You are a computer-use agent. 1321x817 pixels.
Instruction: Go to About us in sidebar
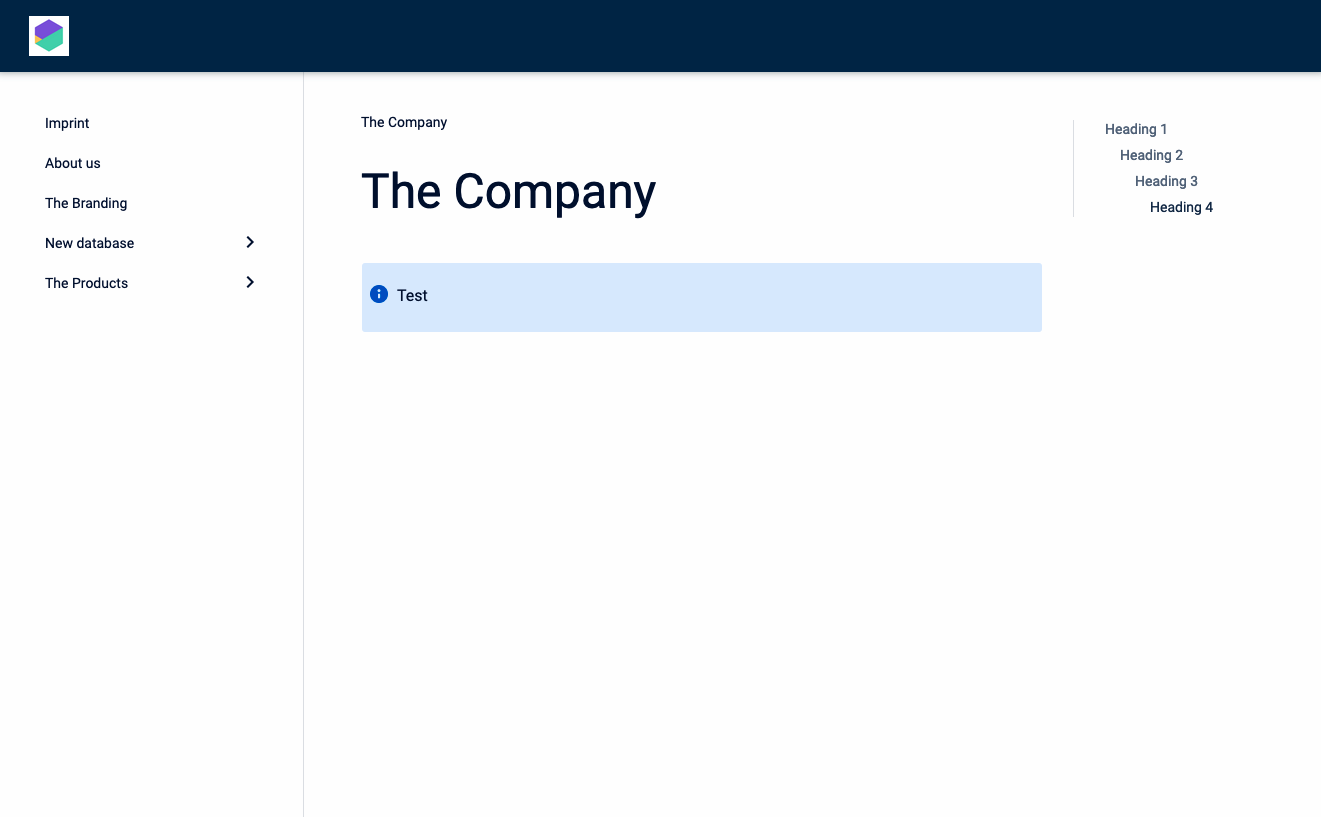point(73,163)
